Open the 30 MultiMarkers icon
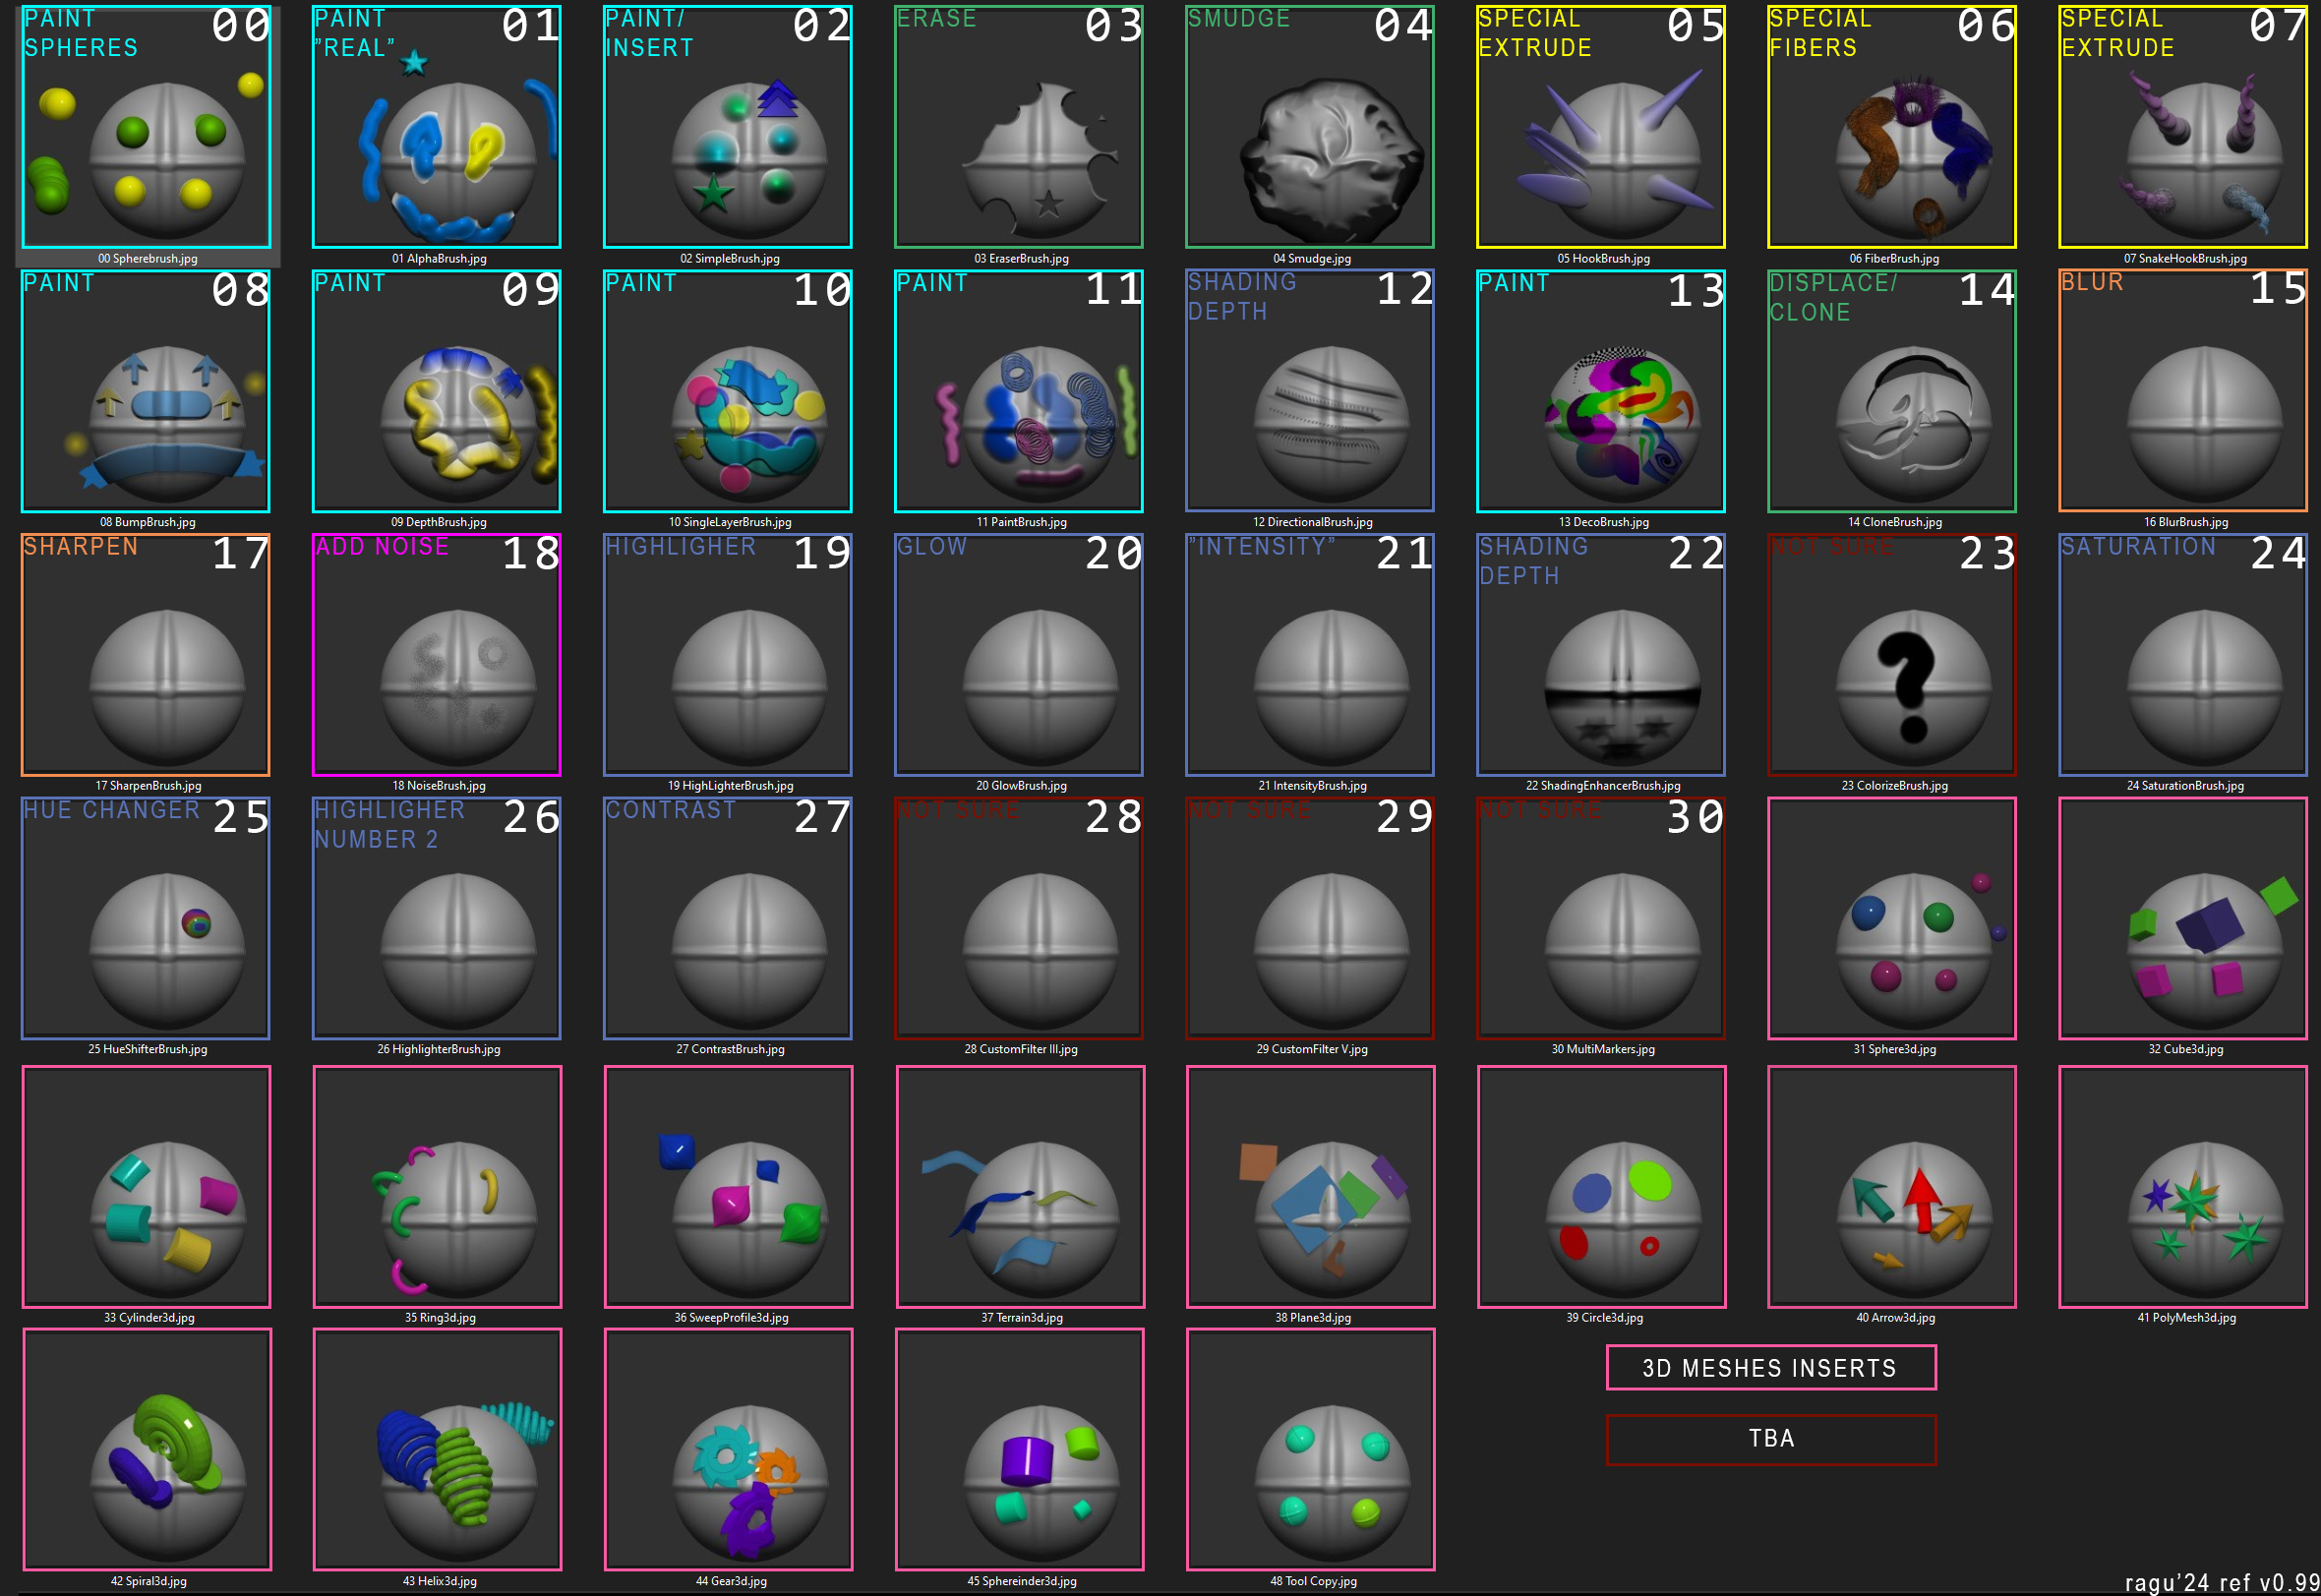Image resolution: width=2321 pixels, height=1596 pixels. tap(1601, 918)
